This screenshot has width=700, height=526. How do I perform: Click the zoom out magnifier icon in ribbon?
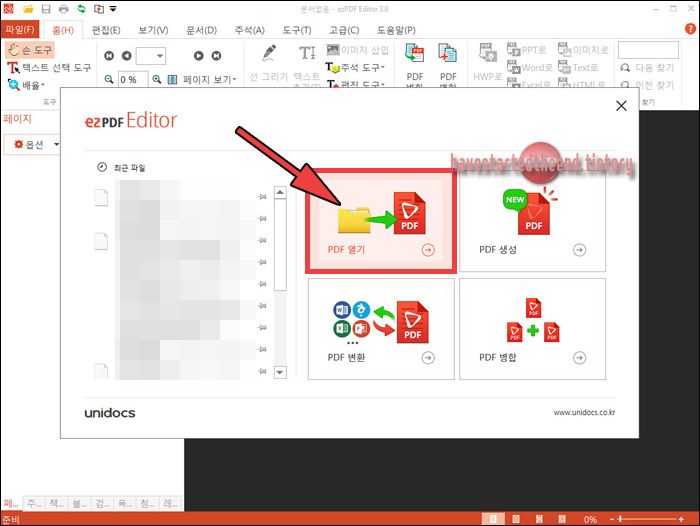(x=109, y=79)
